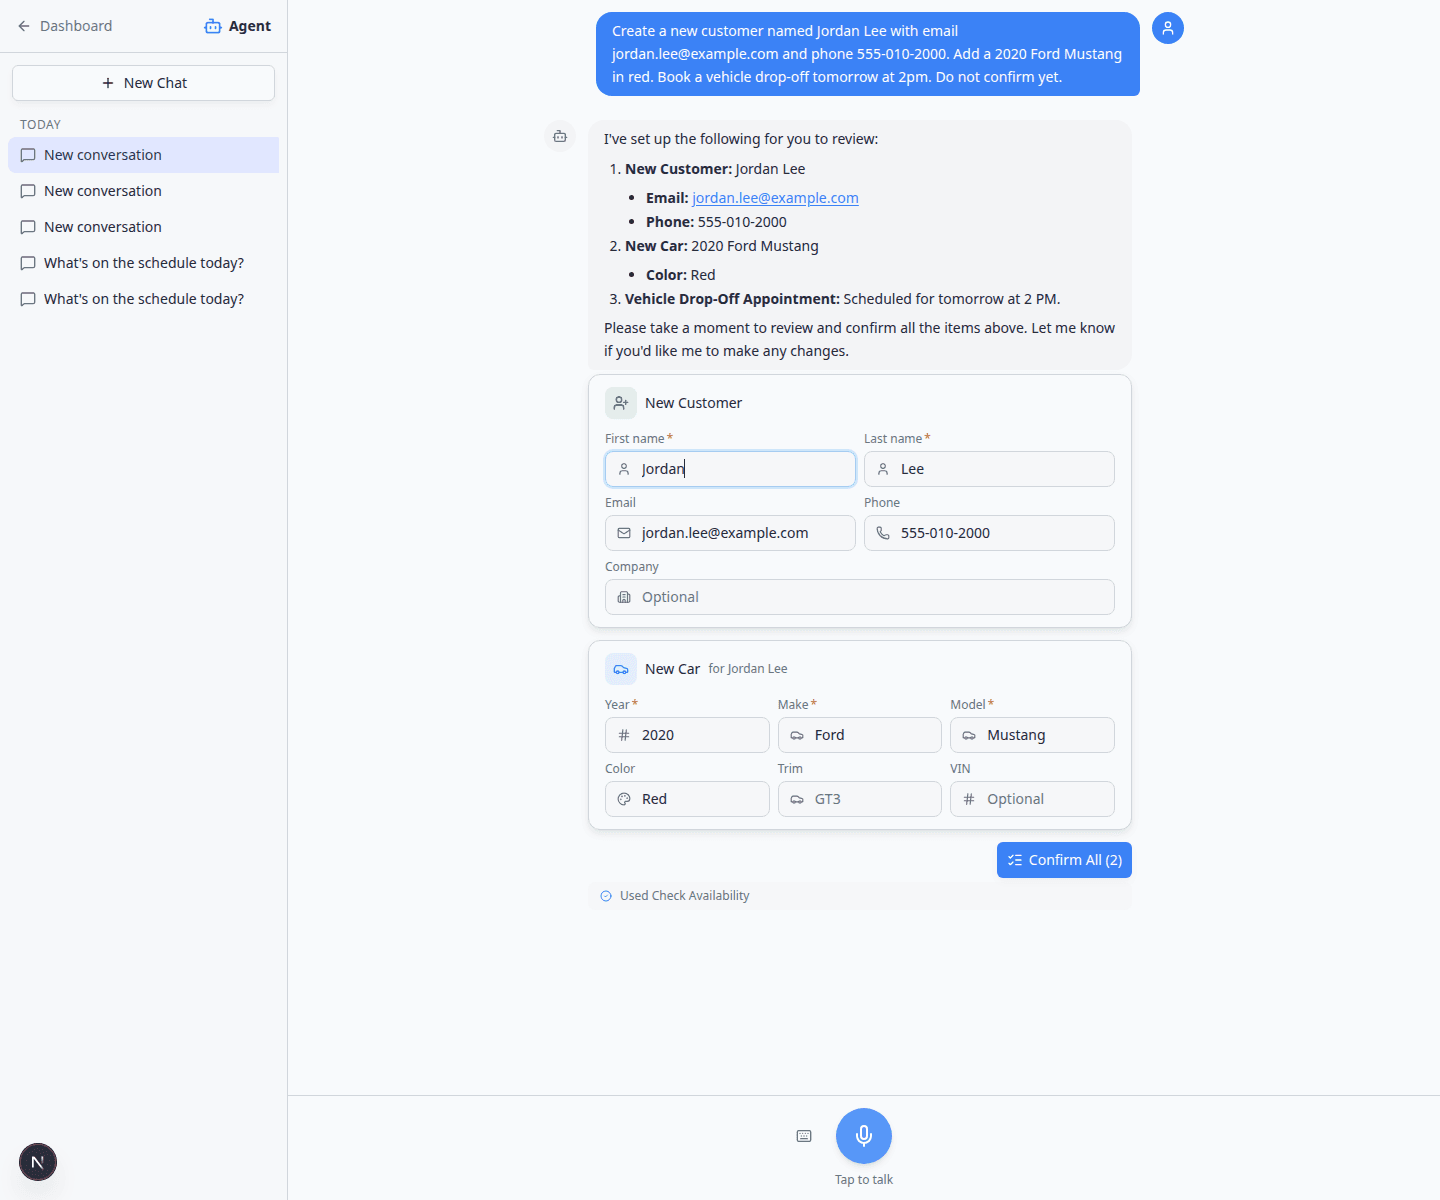
Task: Open the keyboard input icon
Action: tap(804, 1136)
